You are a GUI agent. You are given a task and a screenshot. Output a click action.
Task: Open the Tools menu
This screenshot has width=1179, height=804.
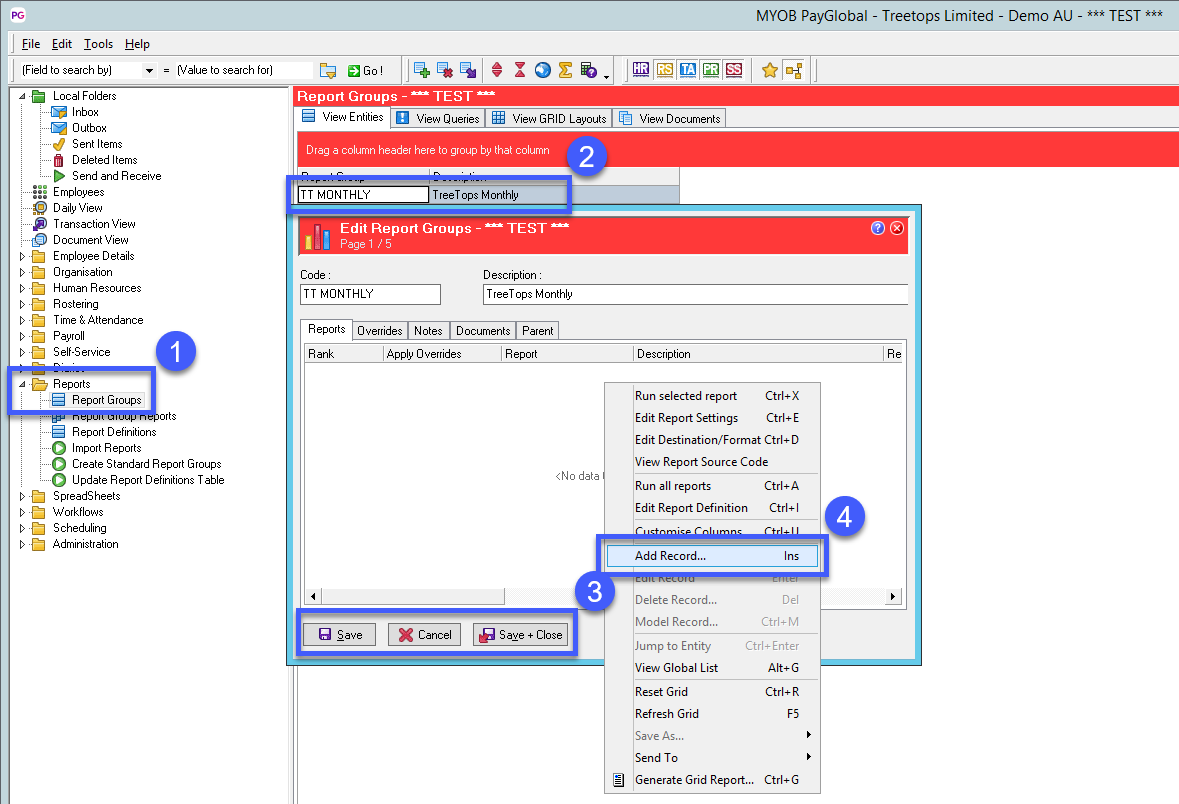coord(98,44)
